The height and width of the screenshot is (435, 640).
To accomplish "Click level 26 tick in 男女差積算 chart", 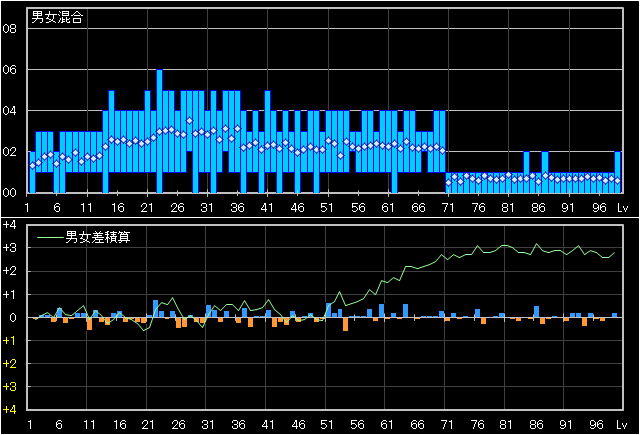I will coord(178,425).
